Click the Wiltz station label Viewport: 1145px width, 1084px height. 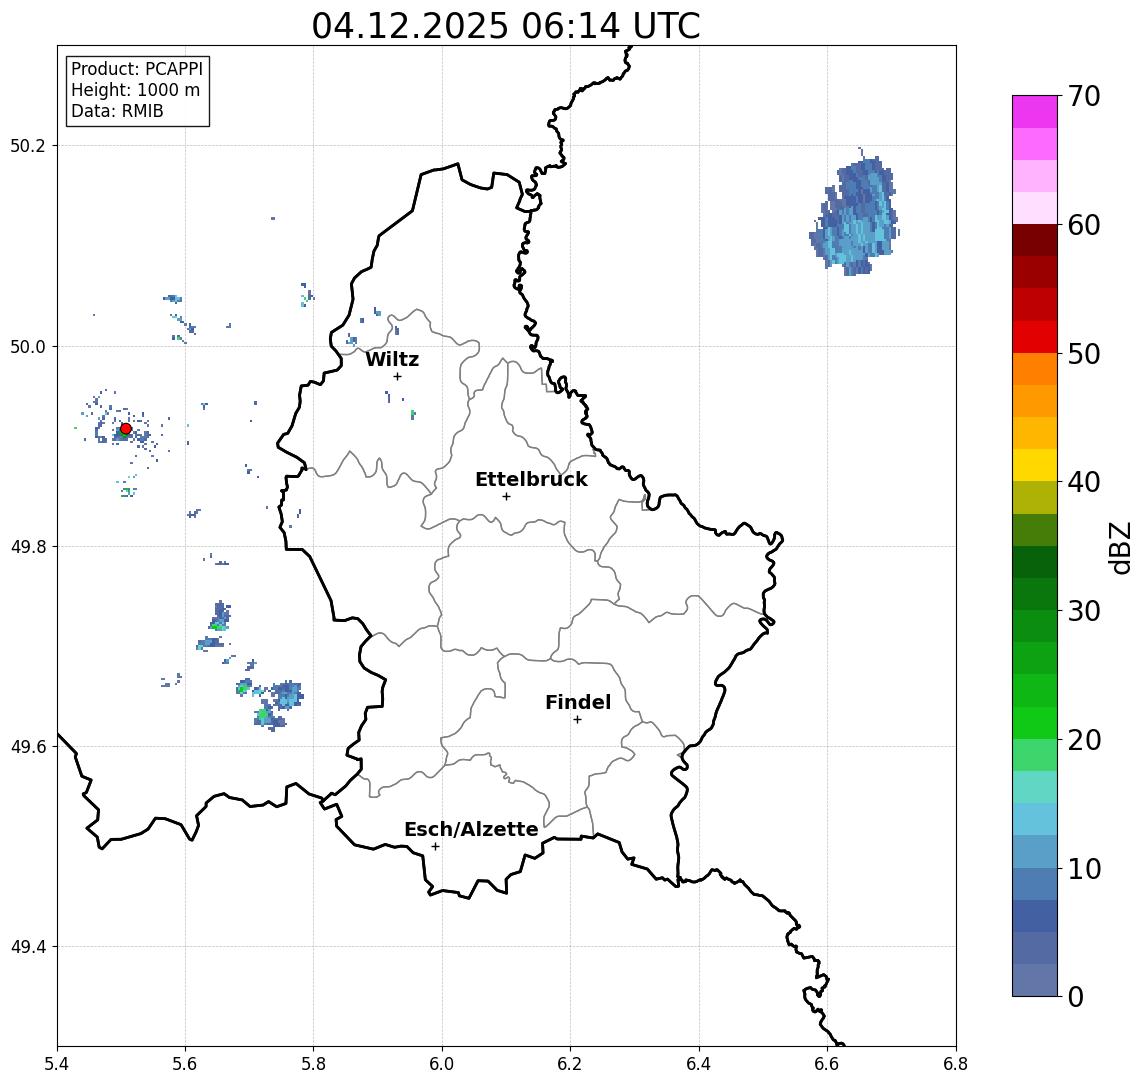click(392, 359)
